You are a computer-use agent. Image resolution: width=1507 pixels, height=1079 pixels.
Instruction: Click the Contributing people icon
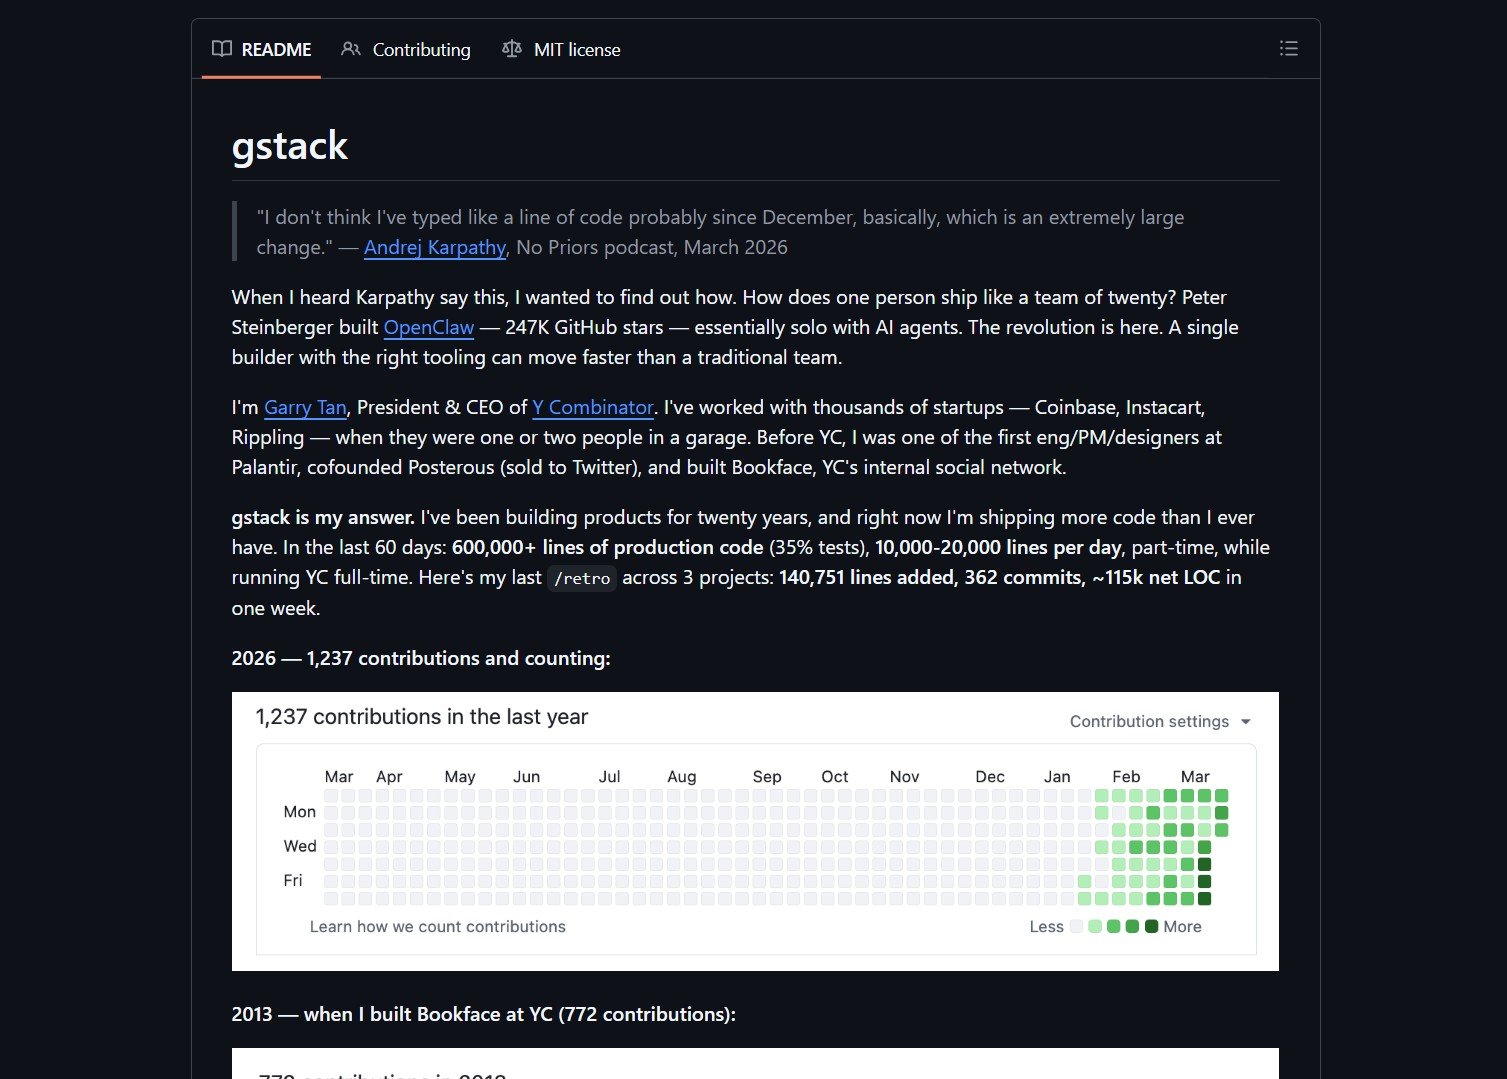350,48
